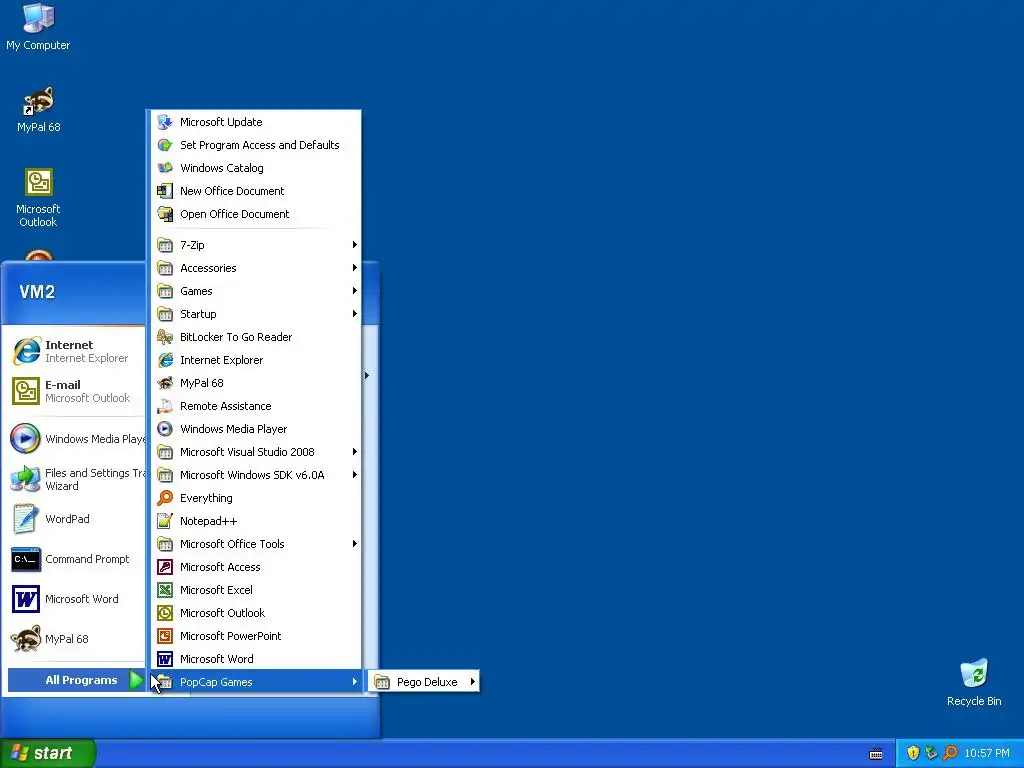Select the Accessories folder entry
Screen dimensions: 1024x768
click(255, 268)
